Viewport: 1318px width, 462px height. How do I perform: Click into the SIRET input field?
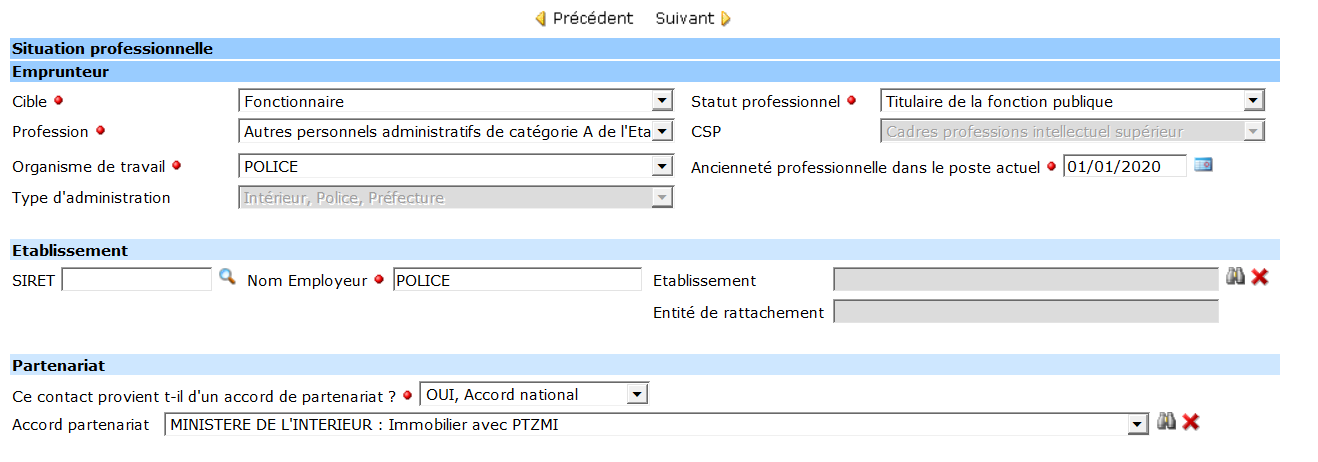(x=137, y=280)
